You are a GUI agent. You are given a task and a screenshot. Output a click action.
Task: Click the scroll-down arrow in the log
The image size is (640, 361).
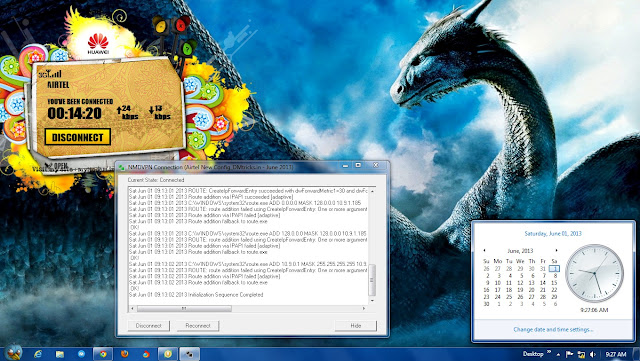[372, 301]
